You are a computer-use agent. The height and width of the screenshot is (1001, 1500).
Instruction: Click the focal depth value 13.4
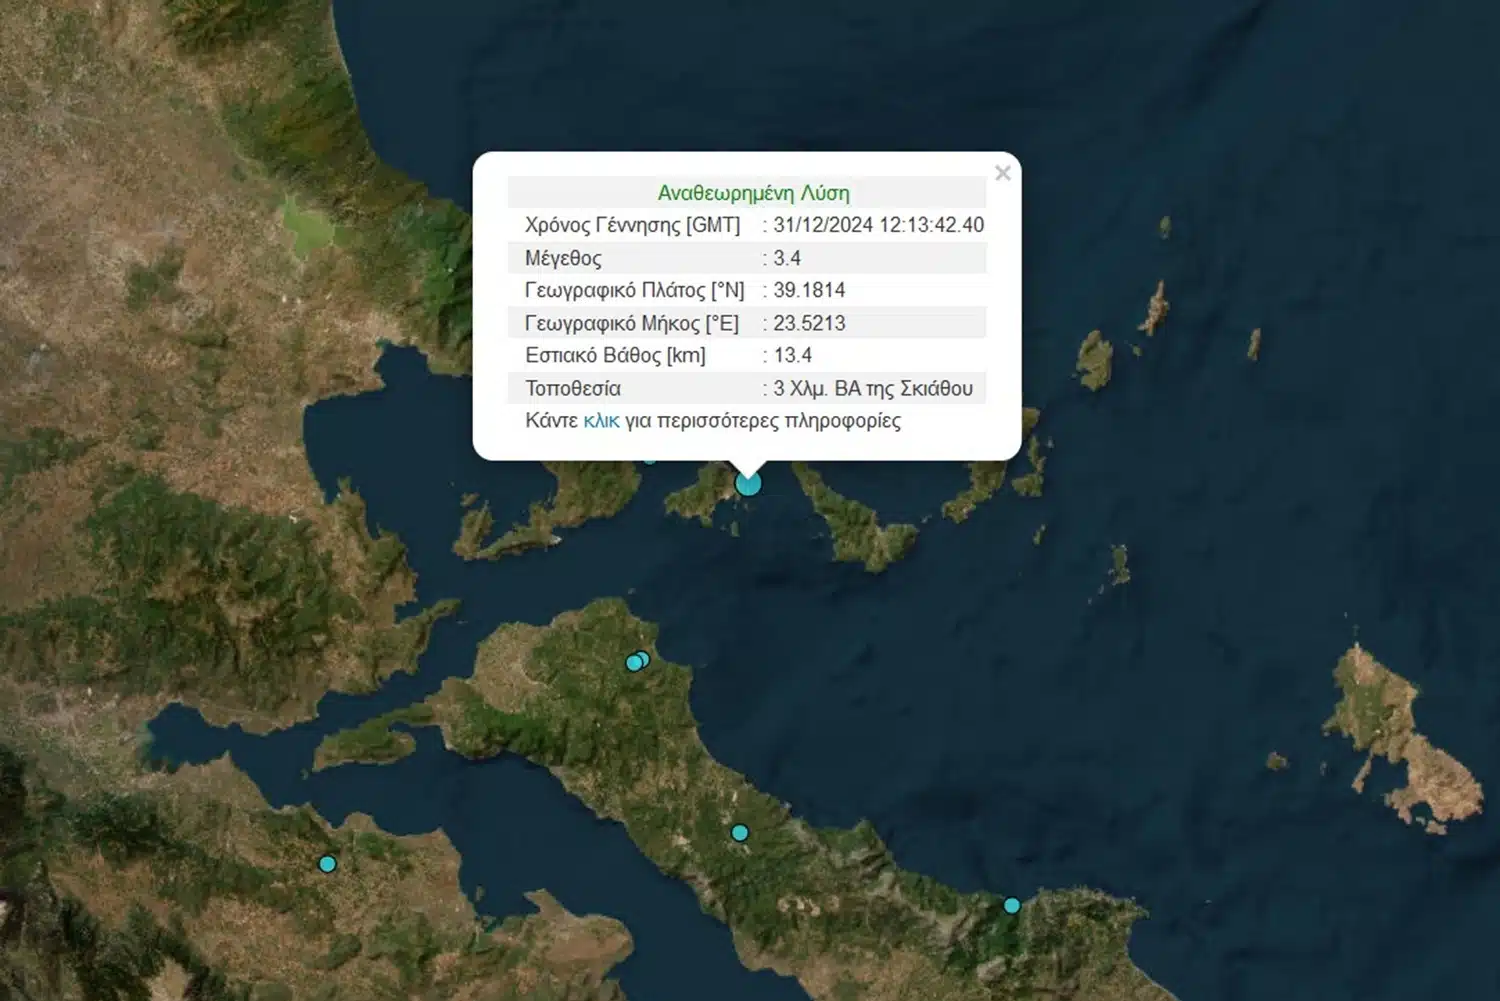coord(792,355)
